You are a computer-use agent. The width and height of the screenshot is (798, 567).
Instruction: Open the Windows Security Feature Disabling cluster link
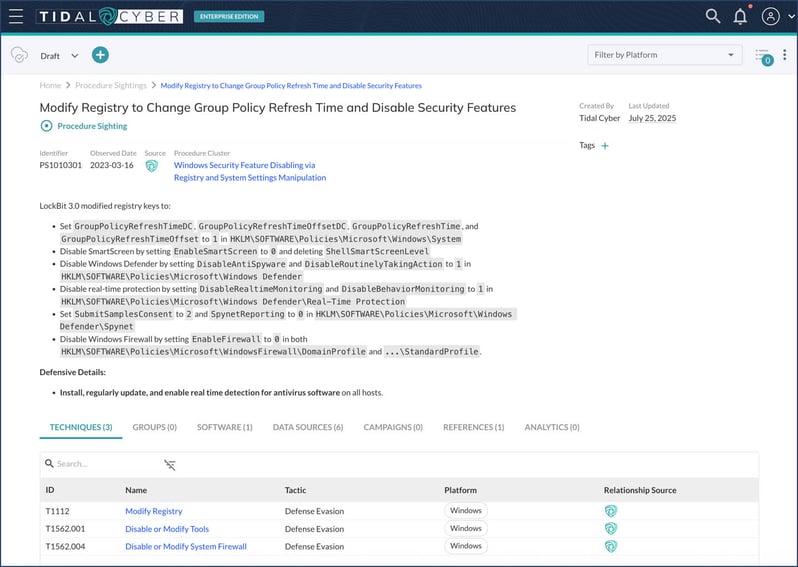tap(250, 172)
